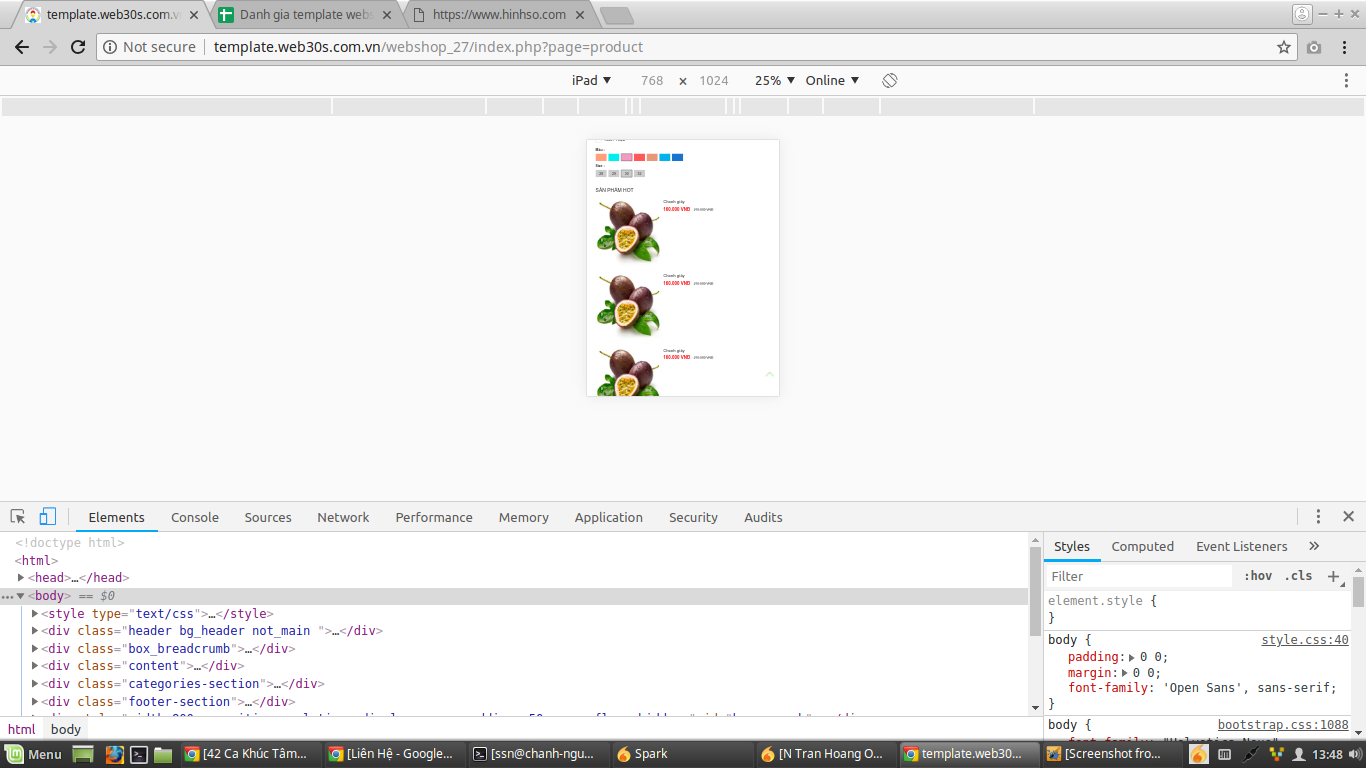The width and height of the screenshot is (1366, 768).
Task: Open a new browser tab
Action: coord(616,15)
